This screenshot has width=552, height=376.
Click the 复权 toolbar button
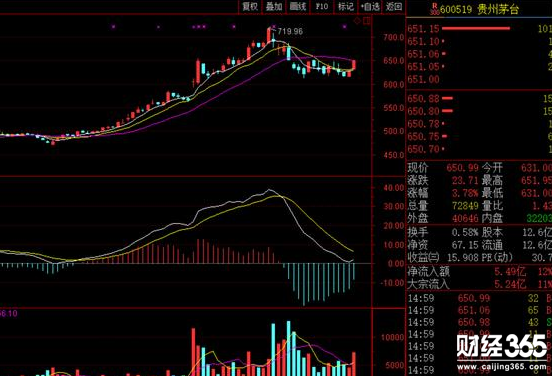[250, 6]
